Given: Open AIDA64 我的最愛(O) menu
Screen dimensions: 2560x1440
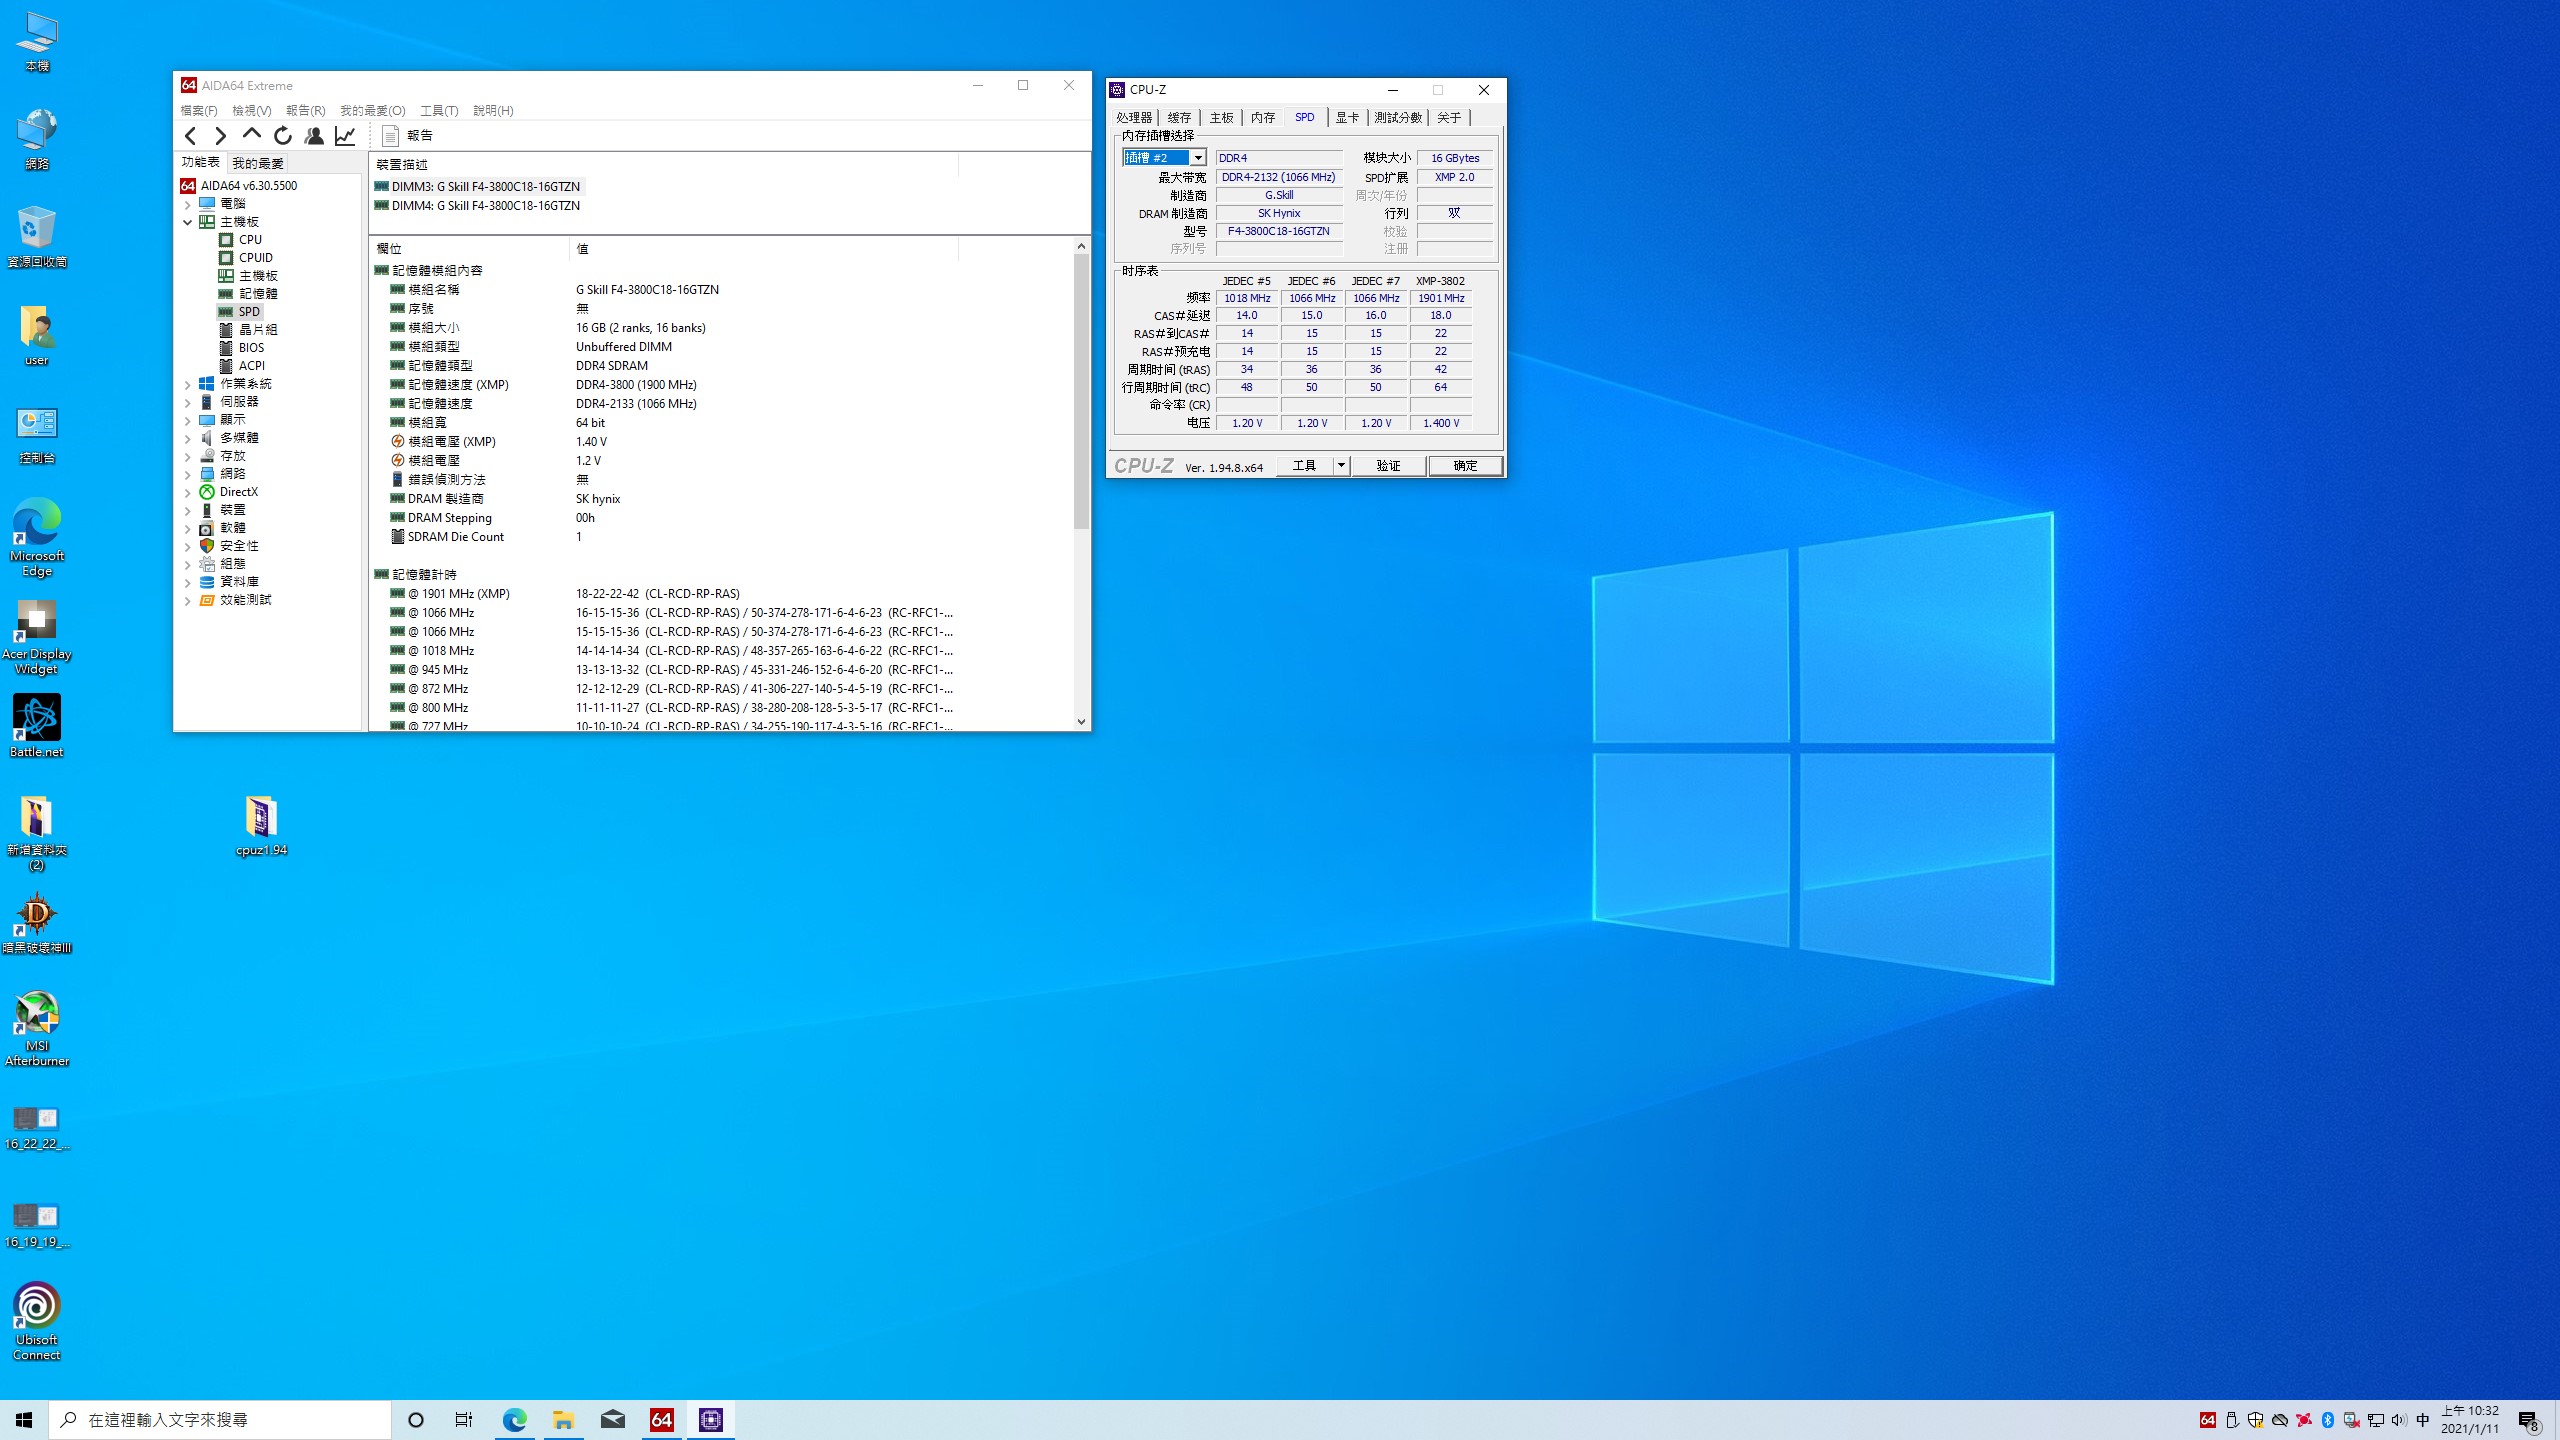Looking at the screenshot, I should 373,111.
